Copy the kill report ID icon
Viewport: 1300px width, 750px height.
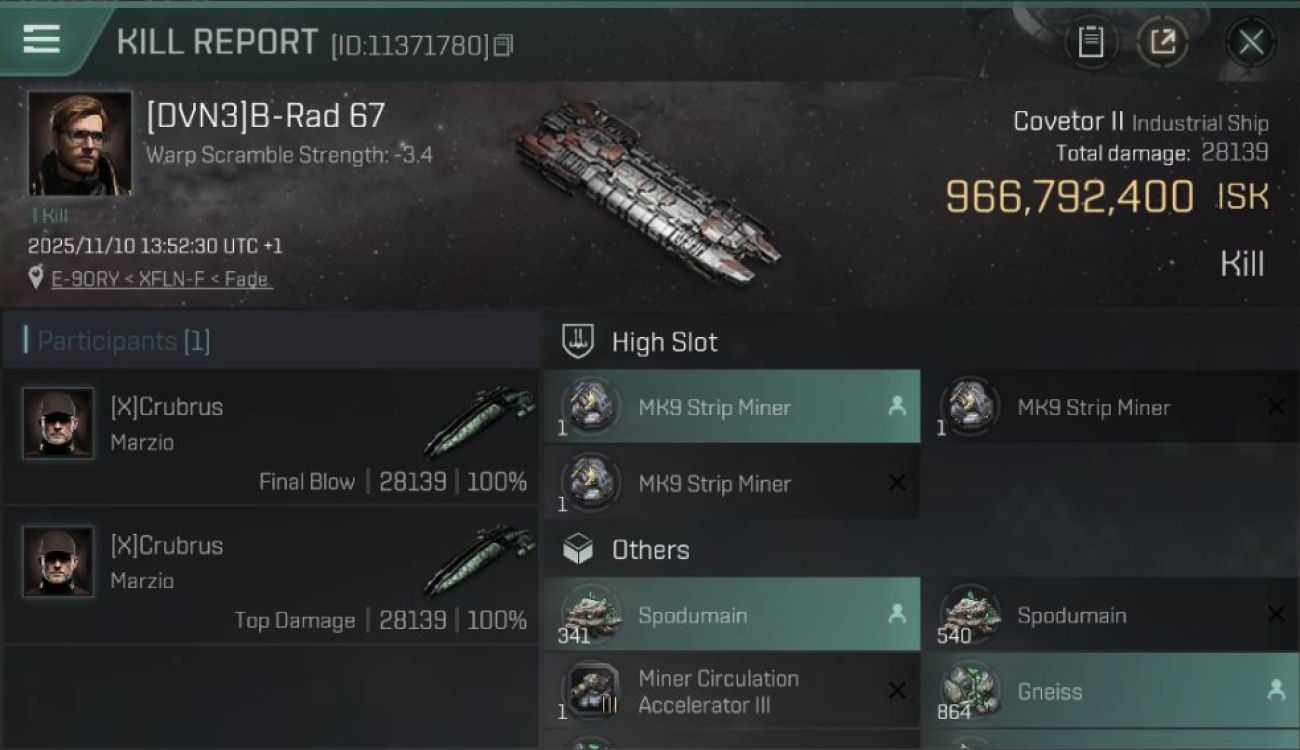point(503,45)
